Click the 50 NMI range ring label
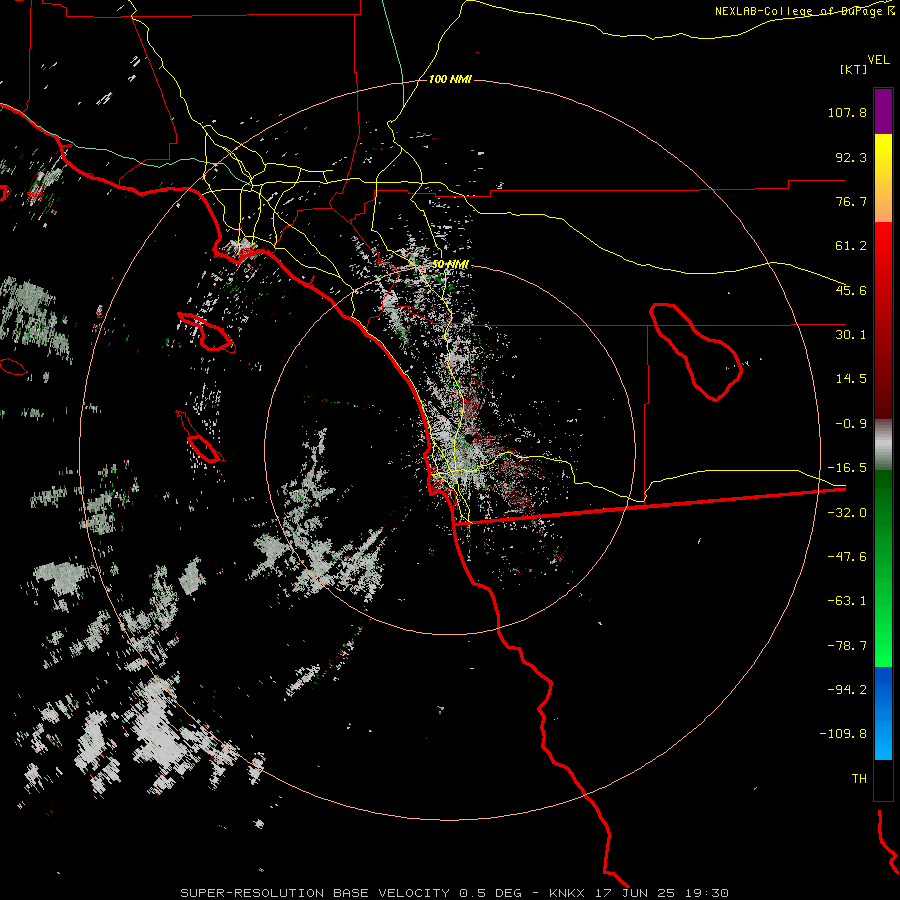Viewport: 900px width, 900px height. (x=450, y=264)
